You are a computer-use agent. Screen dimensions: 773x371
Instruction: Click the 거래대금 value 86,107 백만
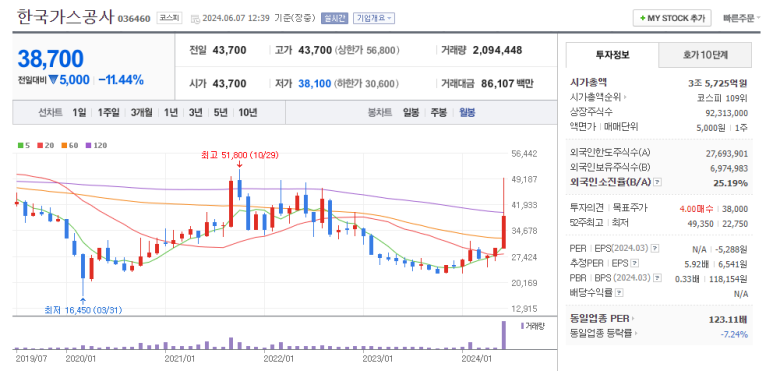tap(507, 84)
